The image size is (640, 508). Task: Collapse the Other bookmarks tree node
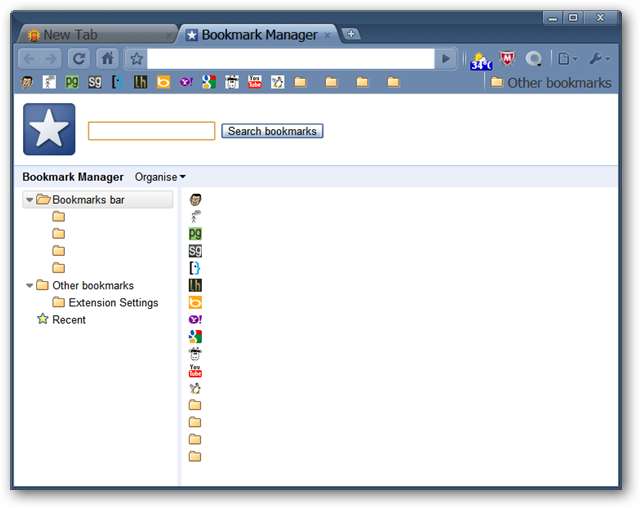tap(29, 286)
